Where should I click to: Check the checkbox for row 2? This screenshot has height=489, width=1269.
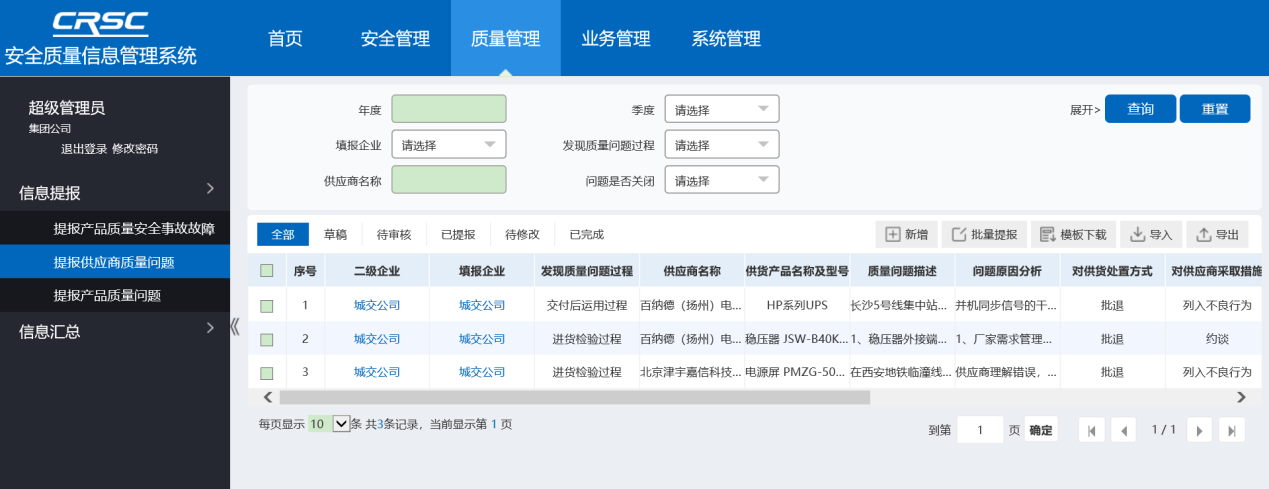pyautogui.click(x=267, y=340)
